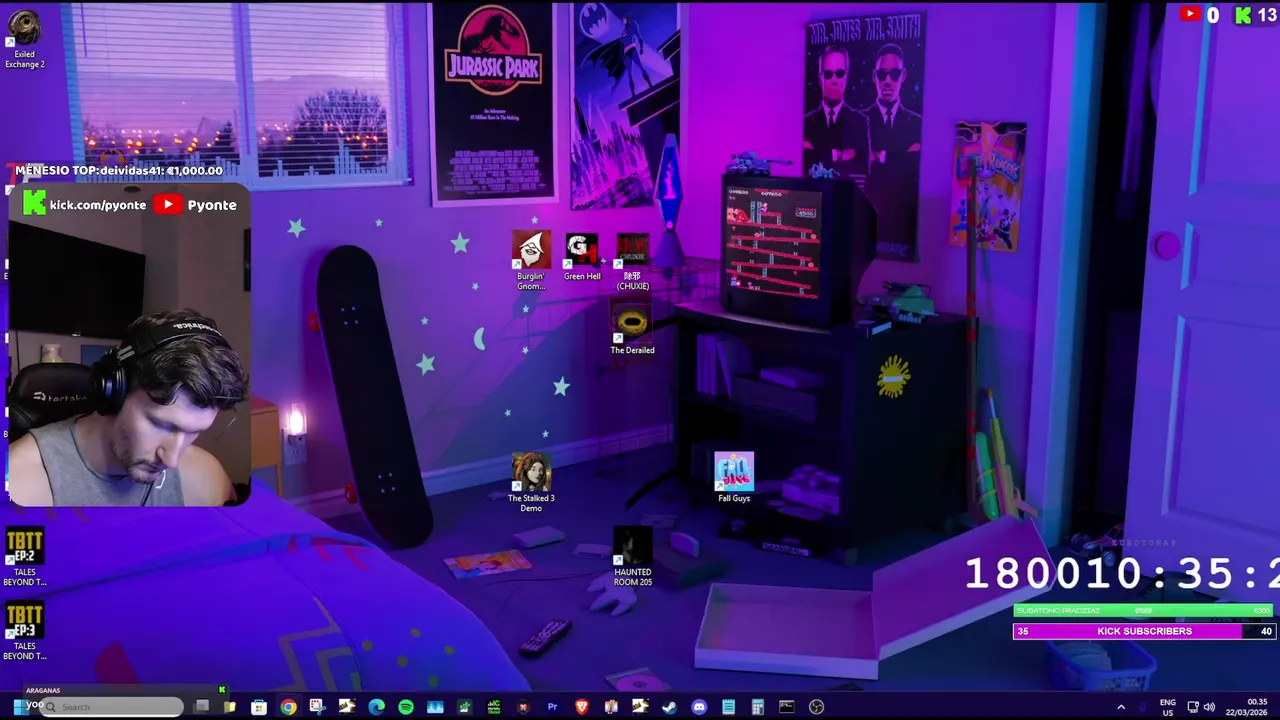Viewport: 1280px width, 720px height.
Task: Click the kick.com/pyonte overlay label
Action: pos(98,205)
